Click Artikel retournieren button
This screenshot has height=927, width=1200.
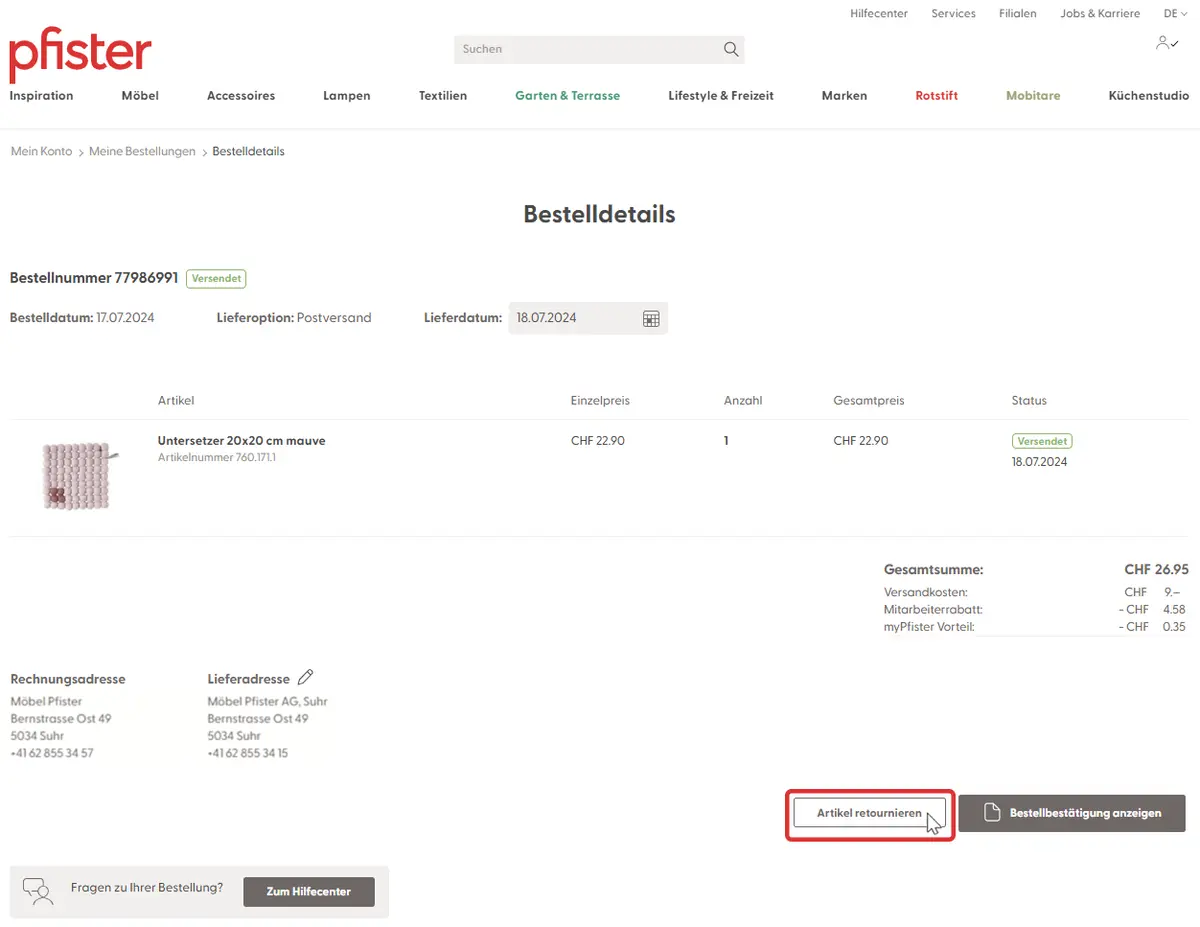[x=869, y=813]
